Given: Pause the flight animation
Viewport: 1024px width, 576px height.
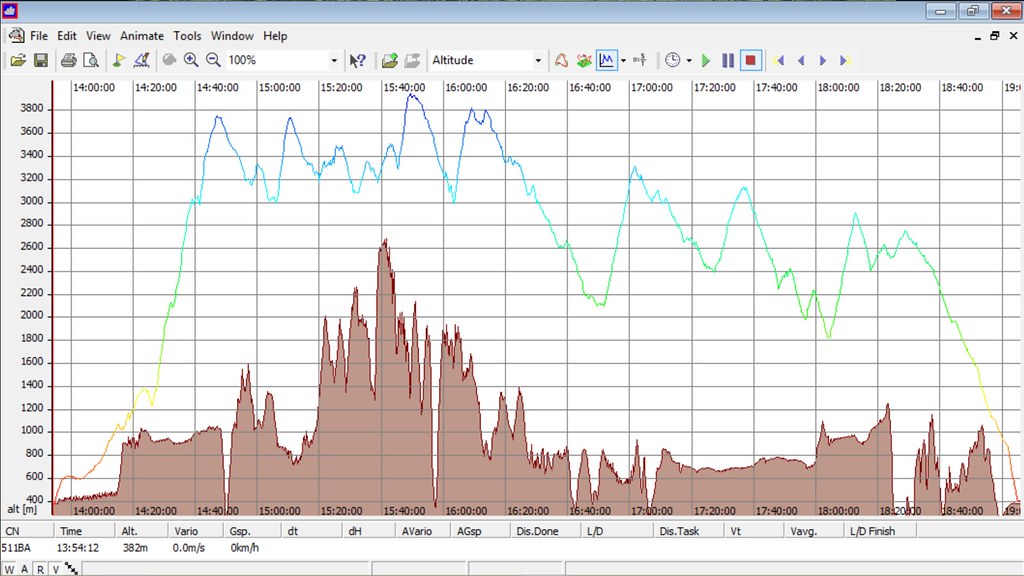Looking at the screenshot, I should pyautogui.click(x=728, y=61).
